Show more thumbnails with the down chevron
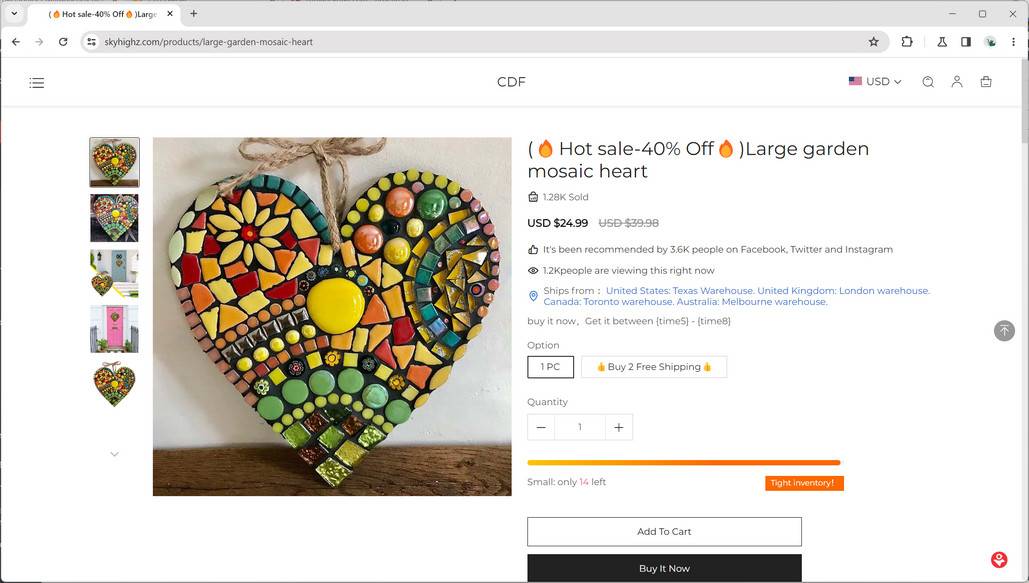Image resolution: width=1029 pixels, height=583 pixels. coord(114,454)
